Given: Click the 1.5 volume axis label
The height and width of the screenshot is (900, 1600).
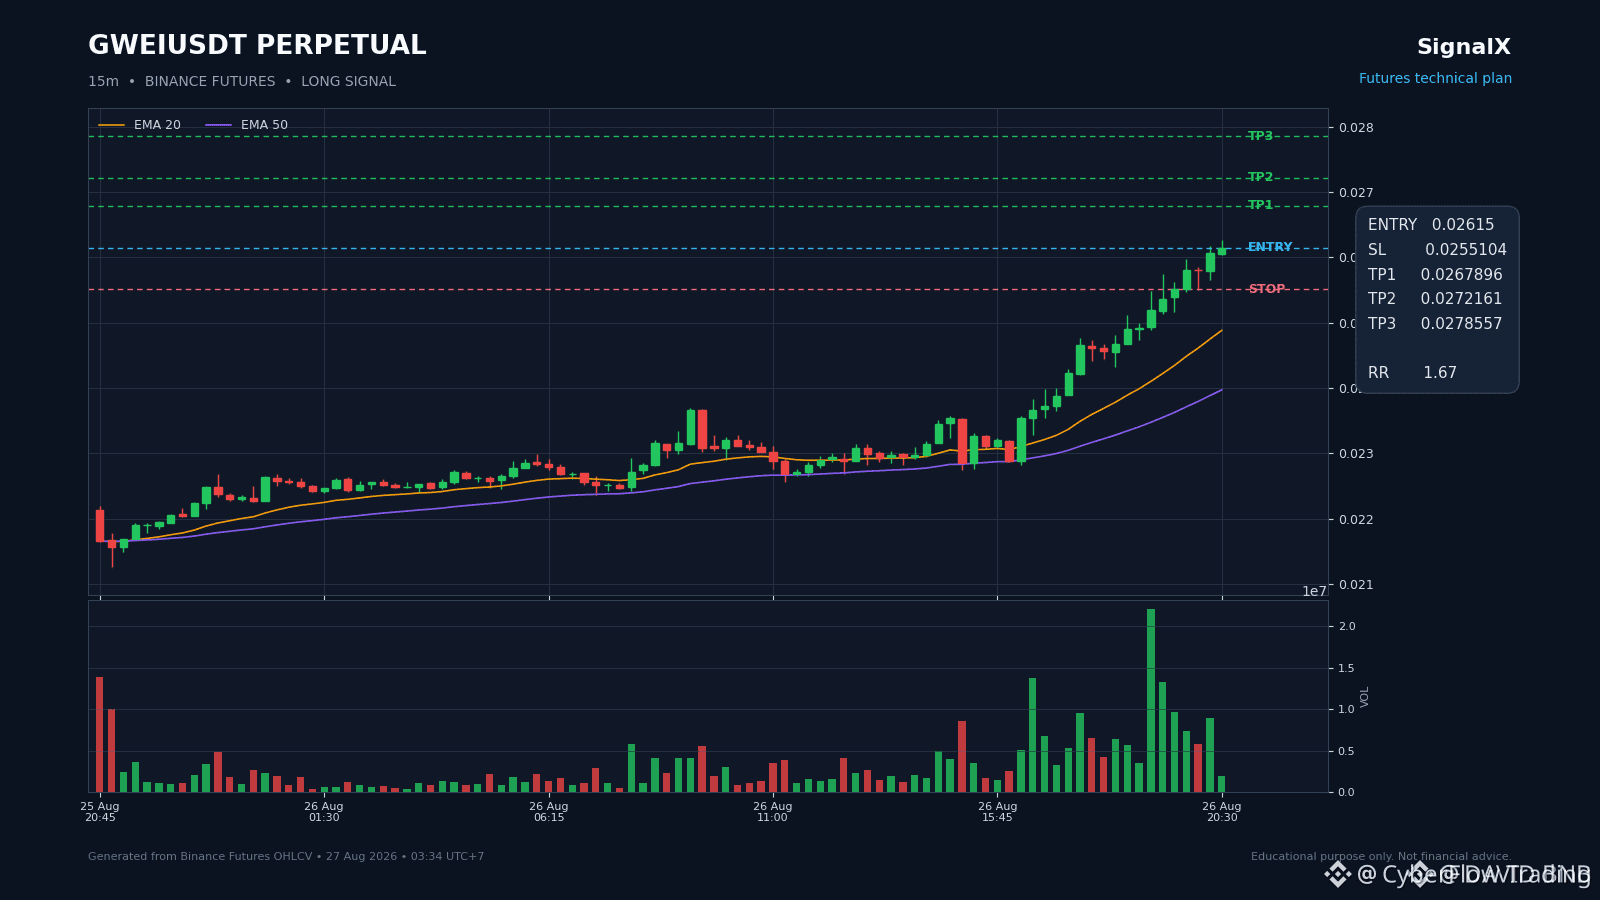Looking at the screenshot, I should (1347, 669).
